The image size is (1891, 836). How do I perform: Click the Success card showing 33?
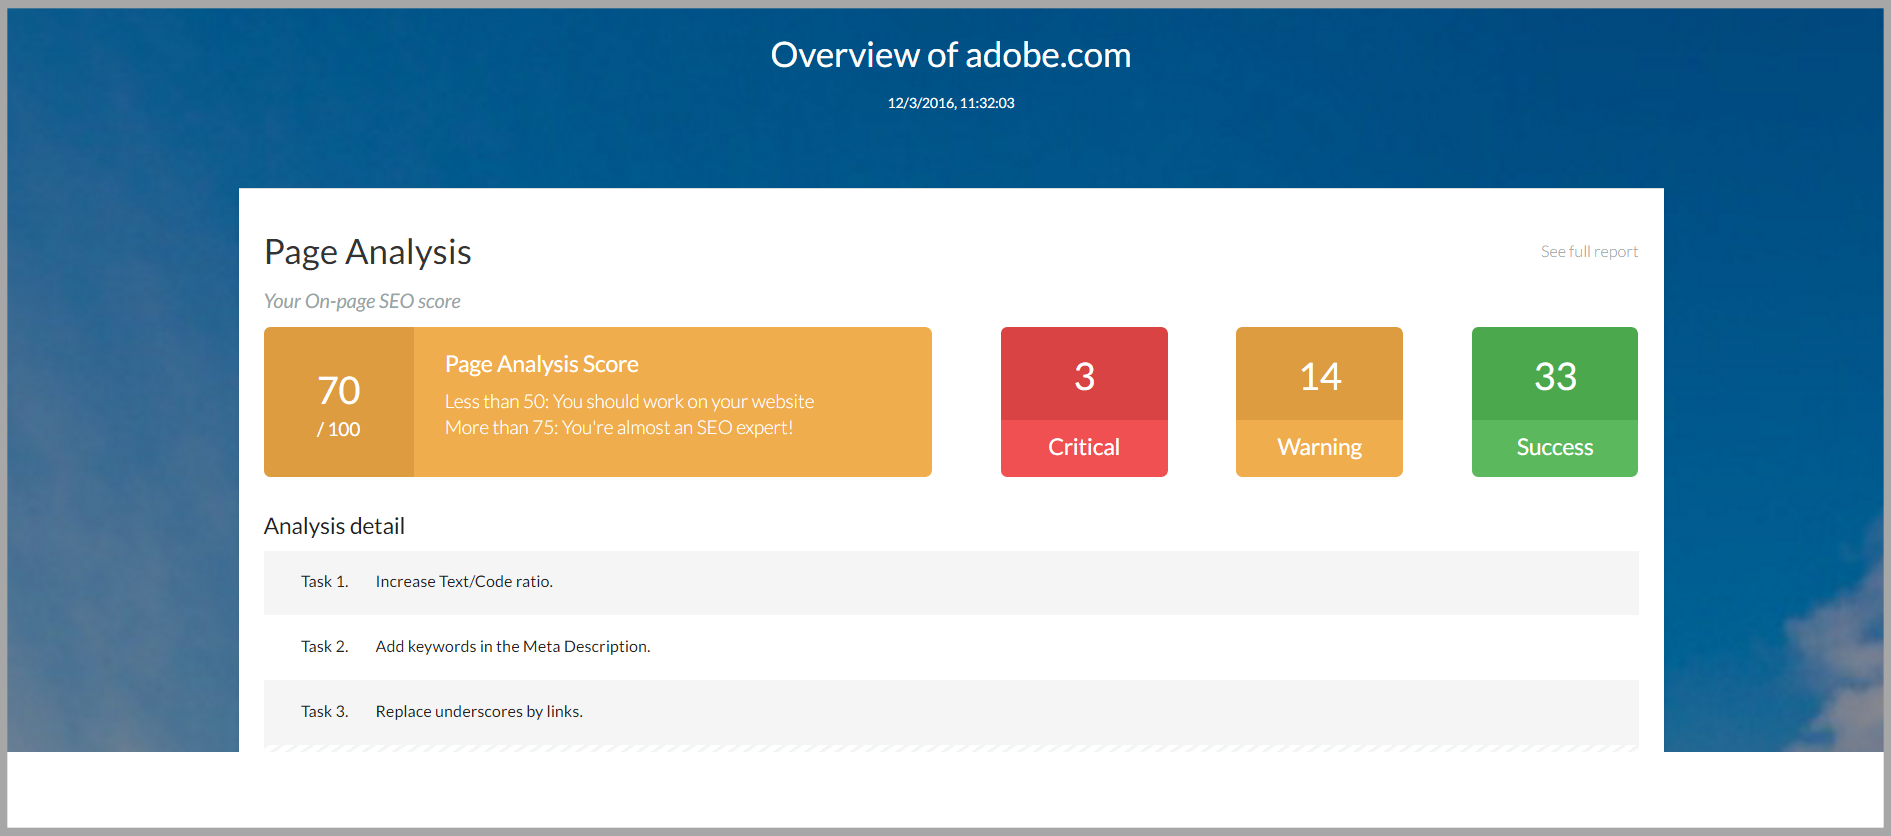(x=1555, y=402)
